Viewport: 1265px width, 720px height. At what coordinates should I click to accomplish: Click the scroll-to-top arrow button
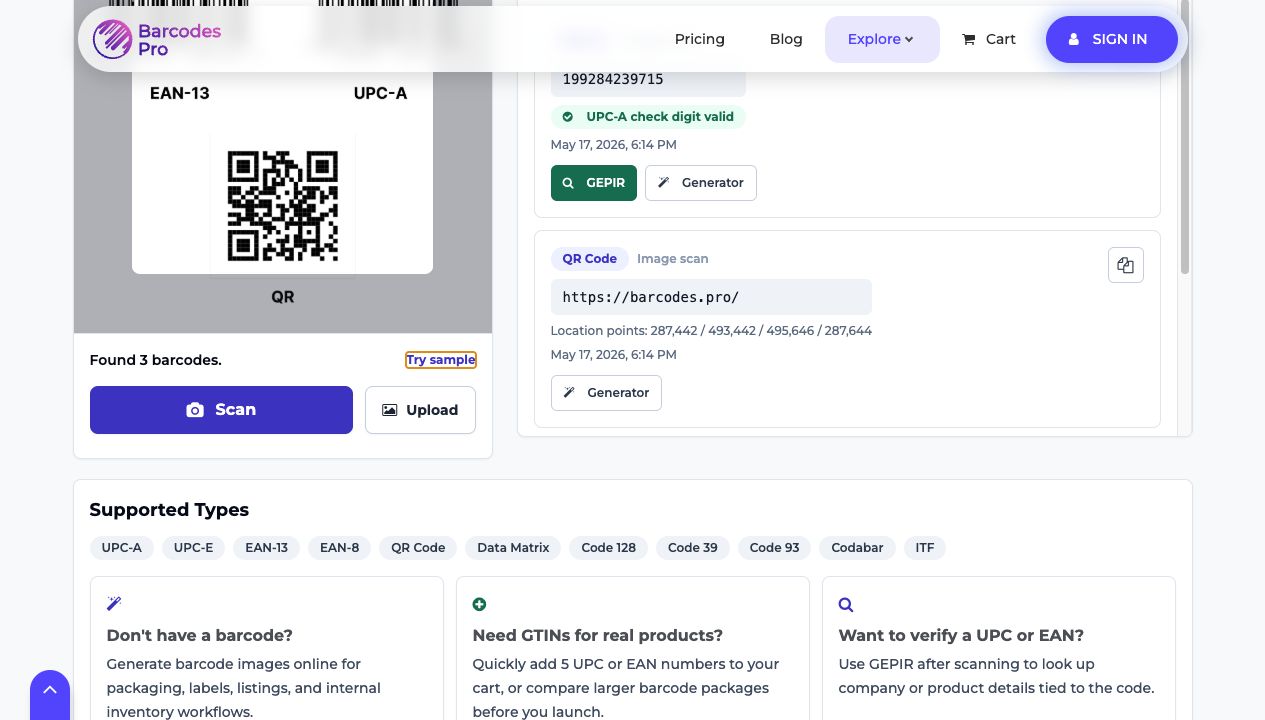(50, 694)
